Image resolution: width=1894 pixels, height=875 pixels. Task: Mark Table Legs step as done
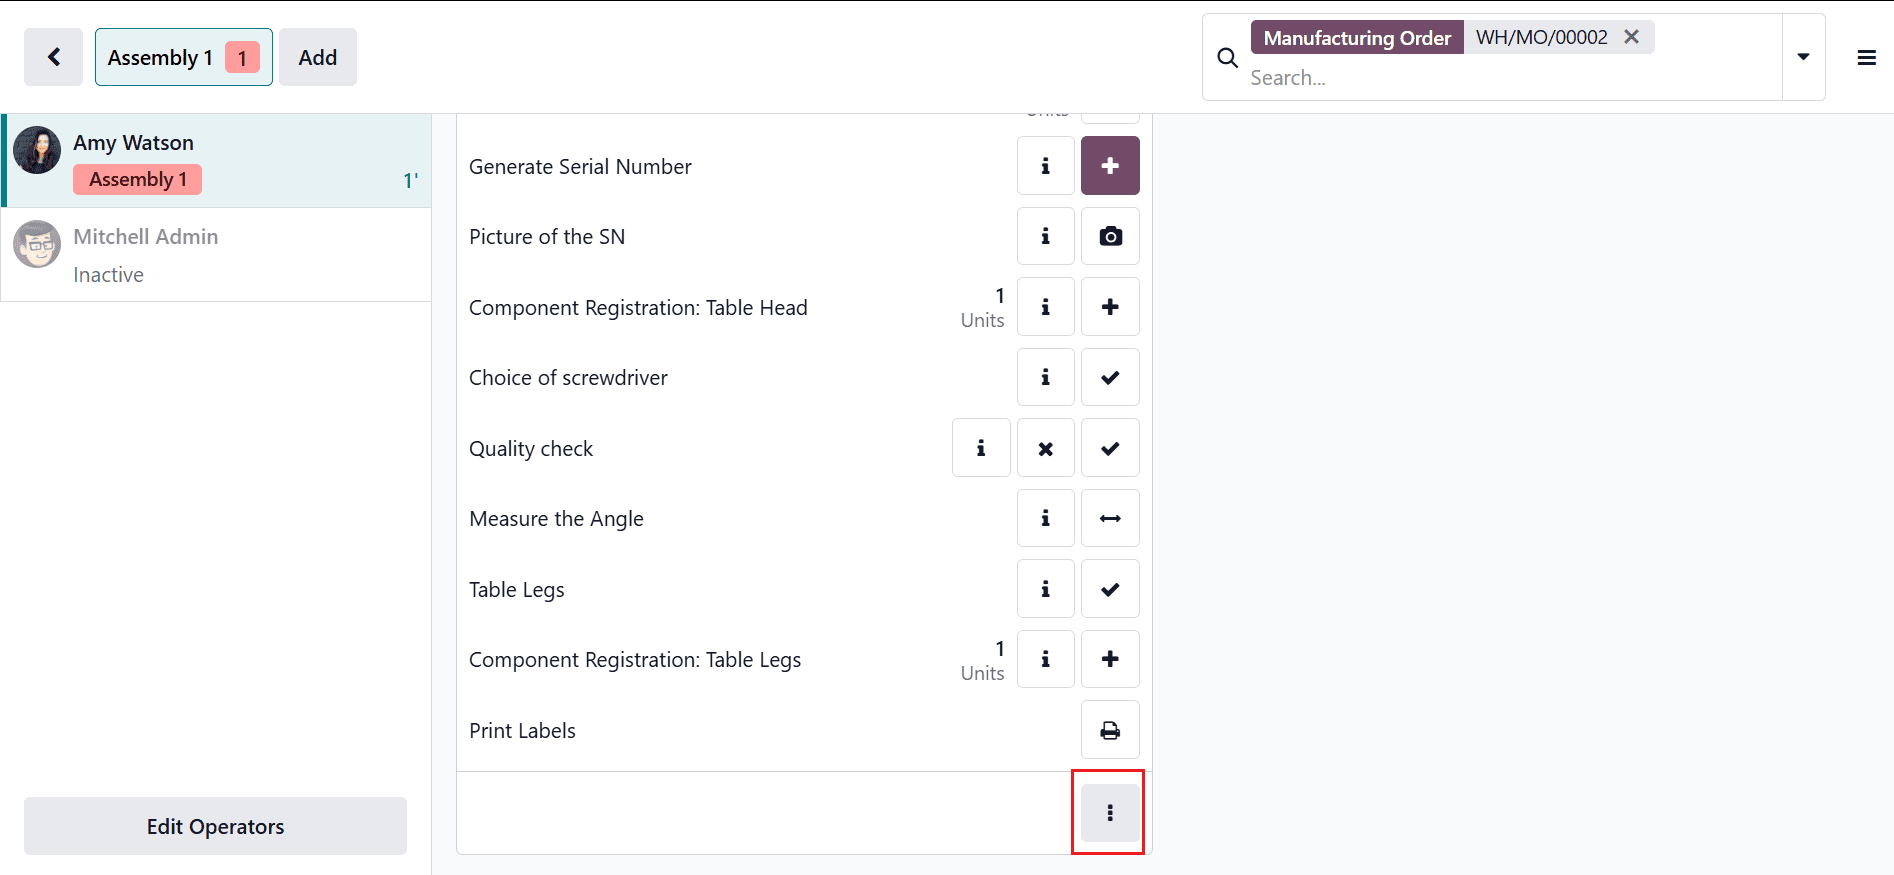click(x=1110, y=589)
